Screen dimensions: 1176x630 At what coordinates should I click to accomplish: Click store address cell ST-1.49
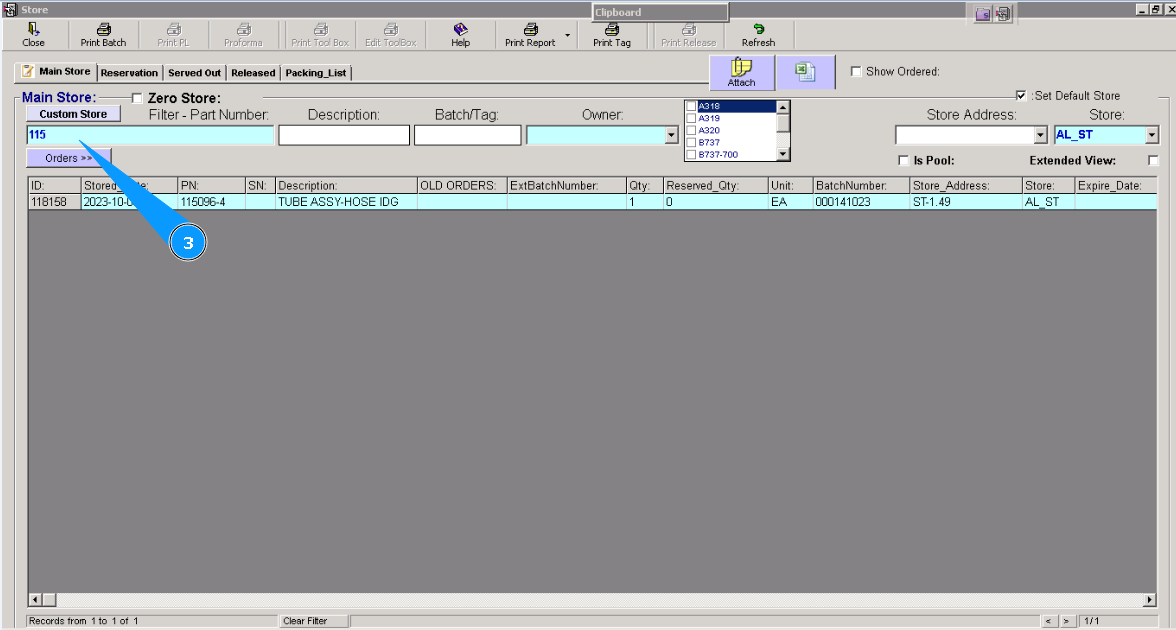(x=966, y=202)
